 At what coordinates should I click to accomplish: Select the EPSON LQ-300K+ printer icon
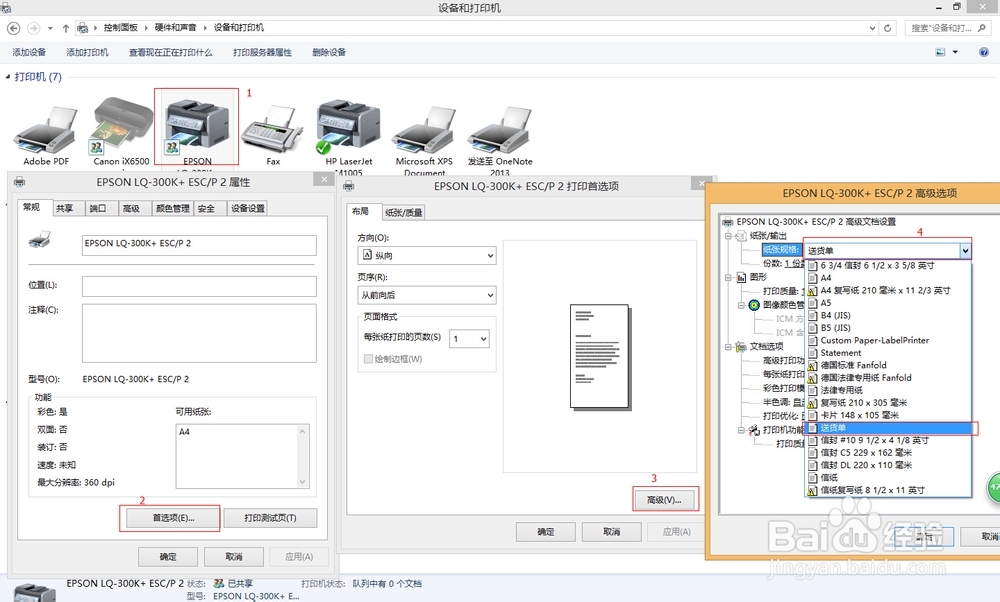(197, 126)
